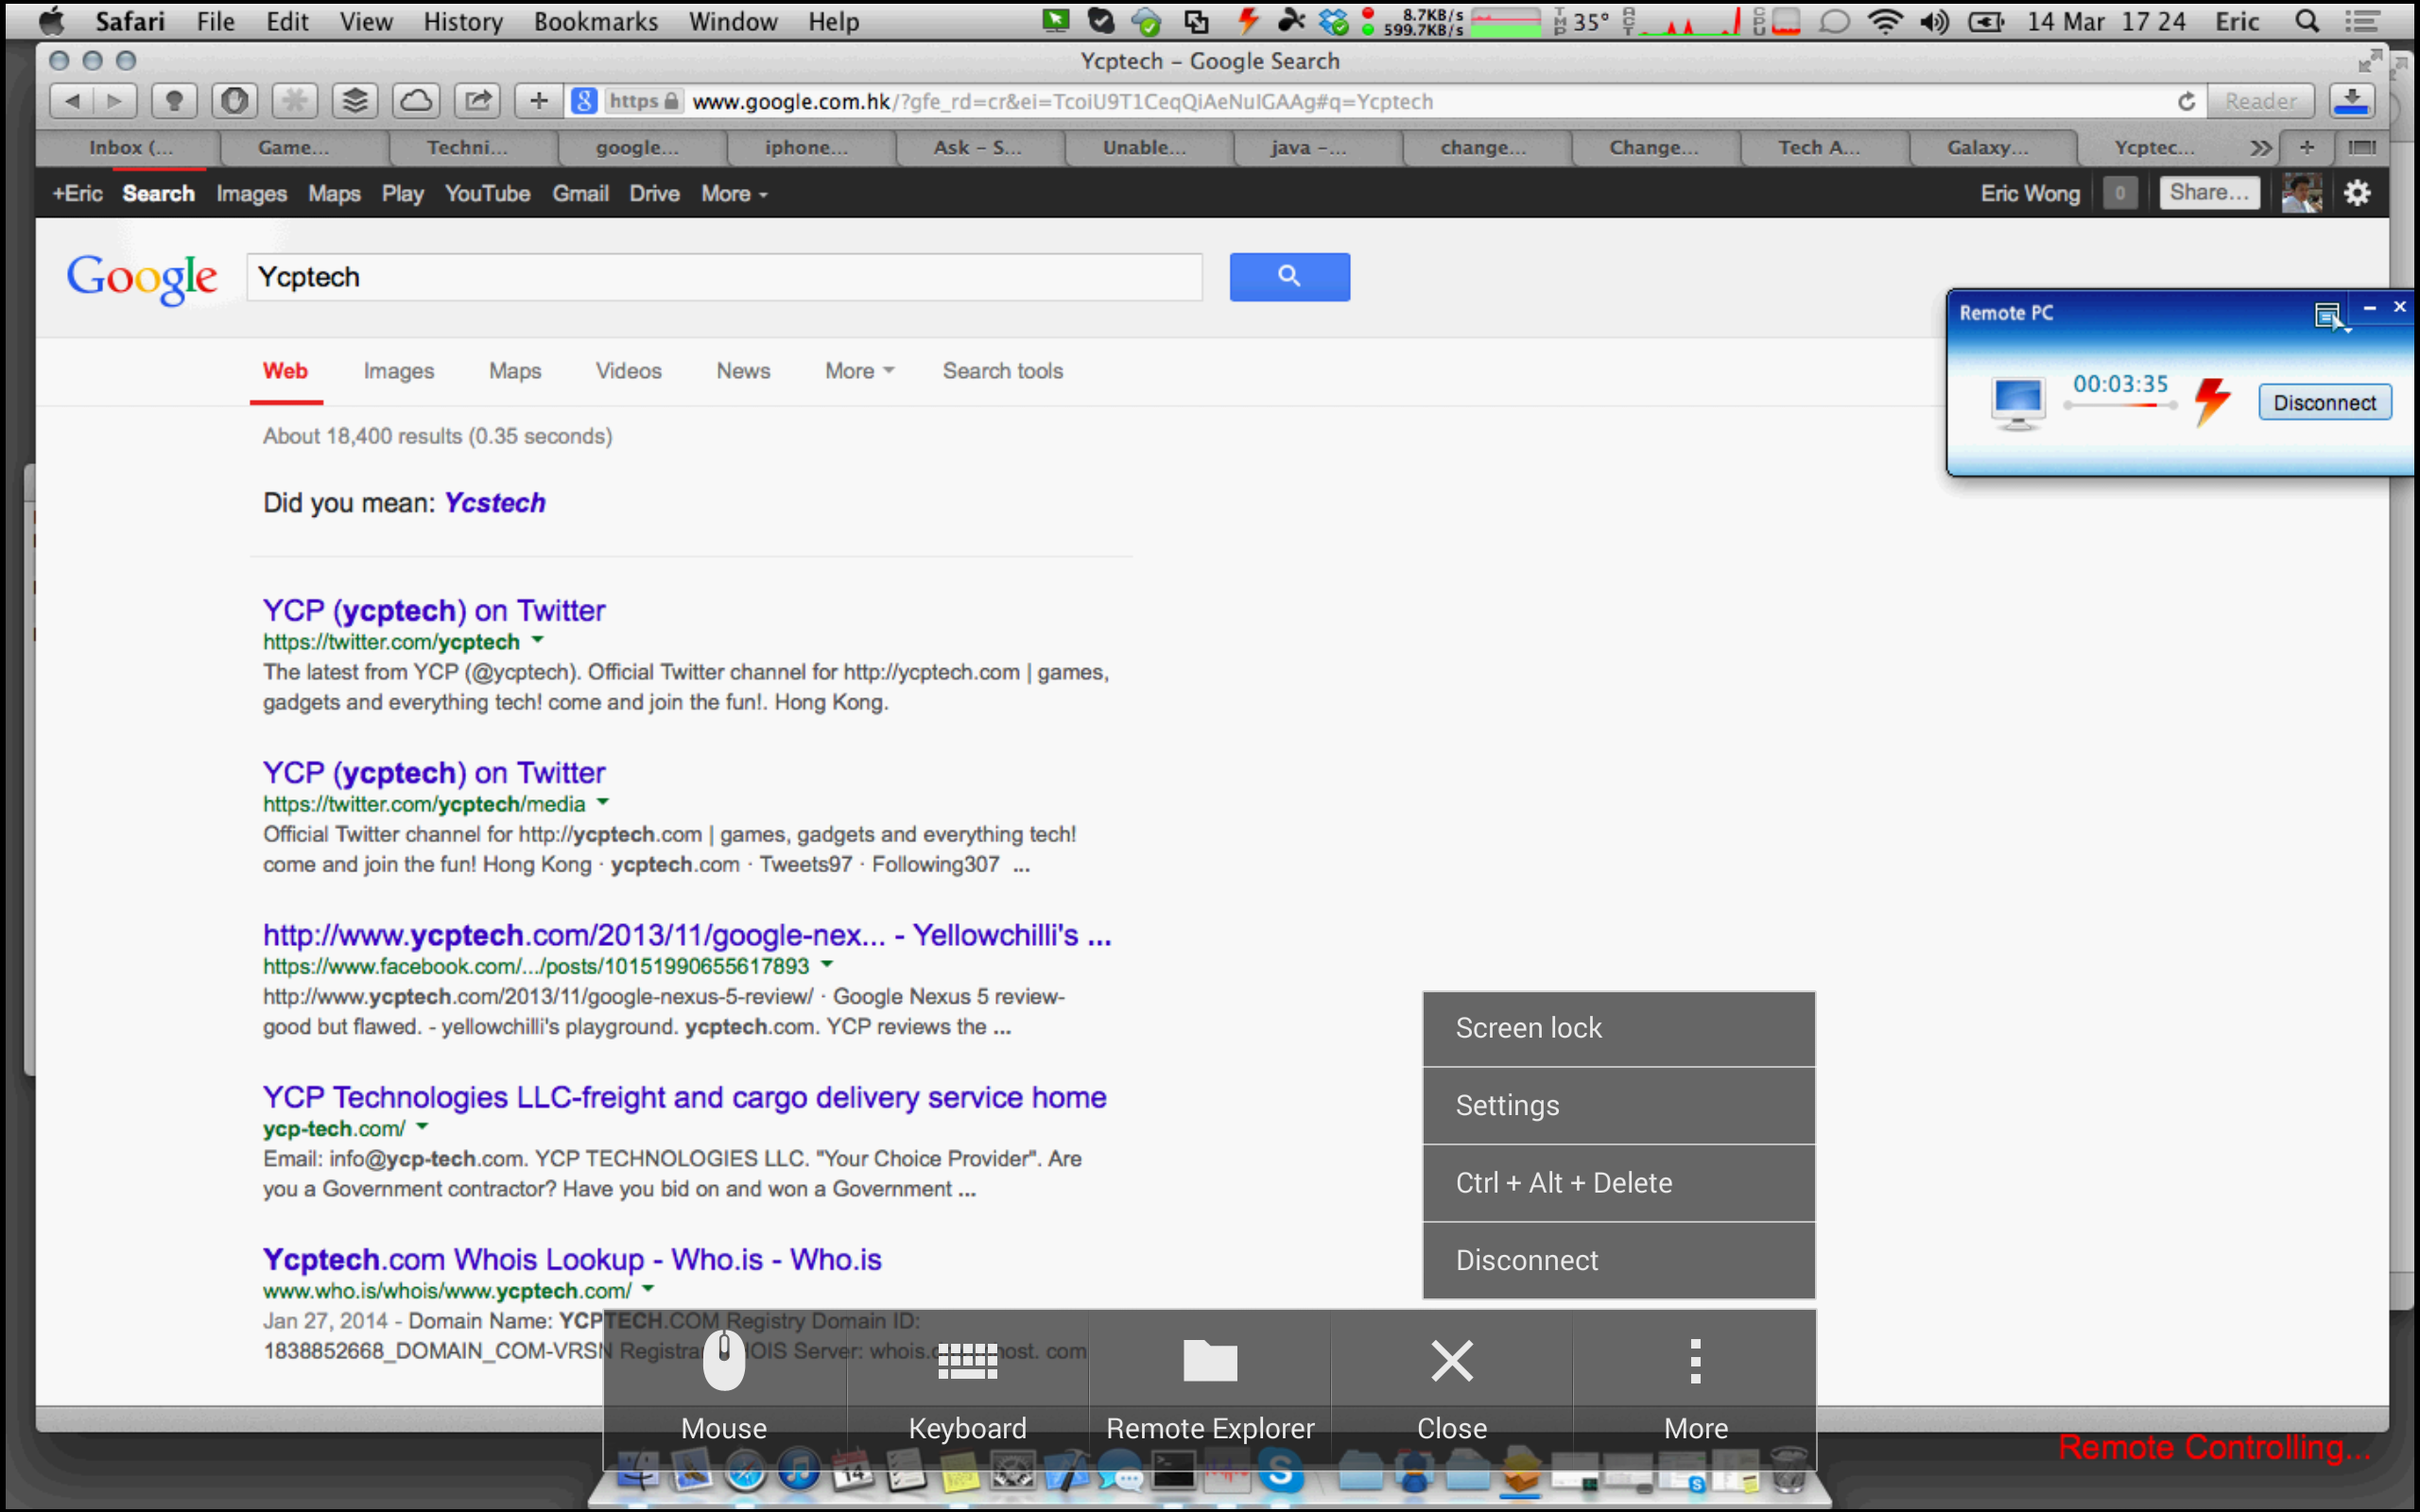The width and height of the screenshot is (2420, 1512).
Task: Switch to the Galaxy... tab
Action: (1988, 148)
